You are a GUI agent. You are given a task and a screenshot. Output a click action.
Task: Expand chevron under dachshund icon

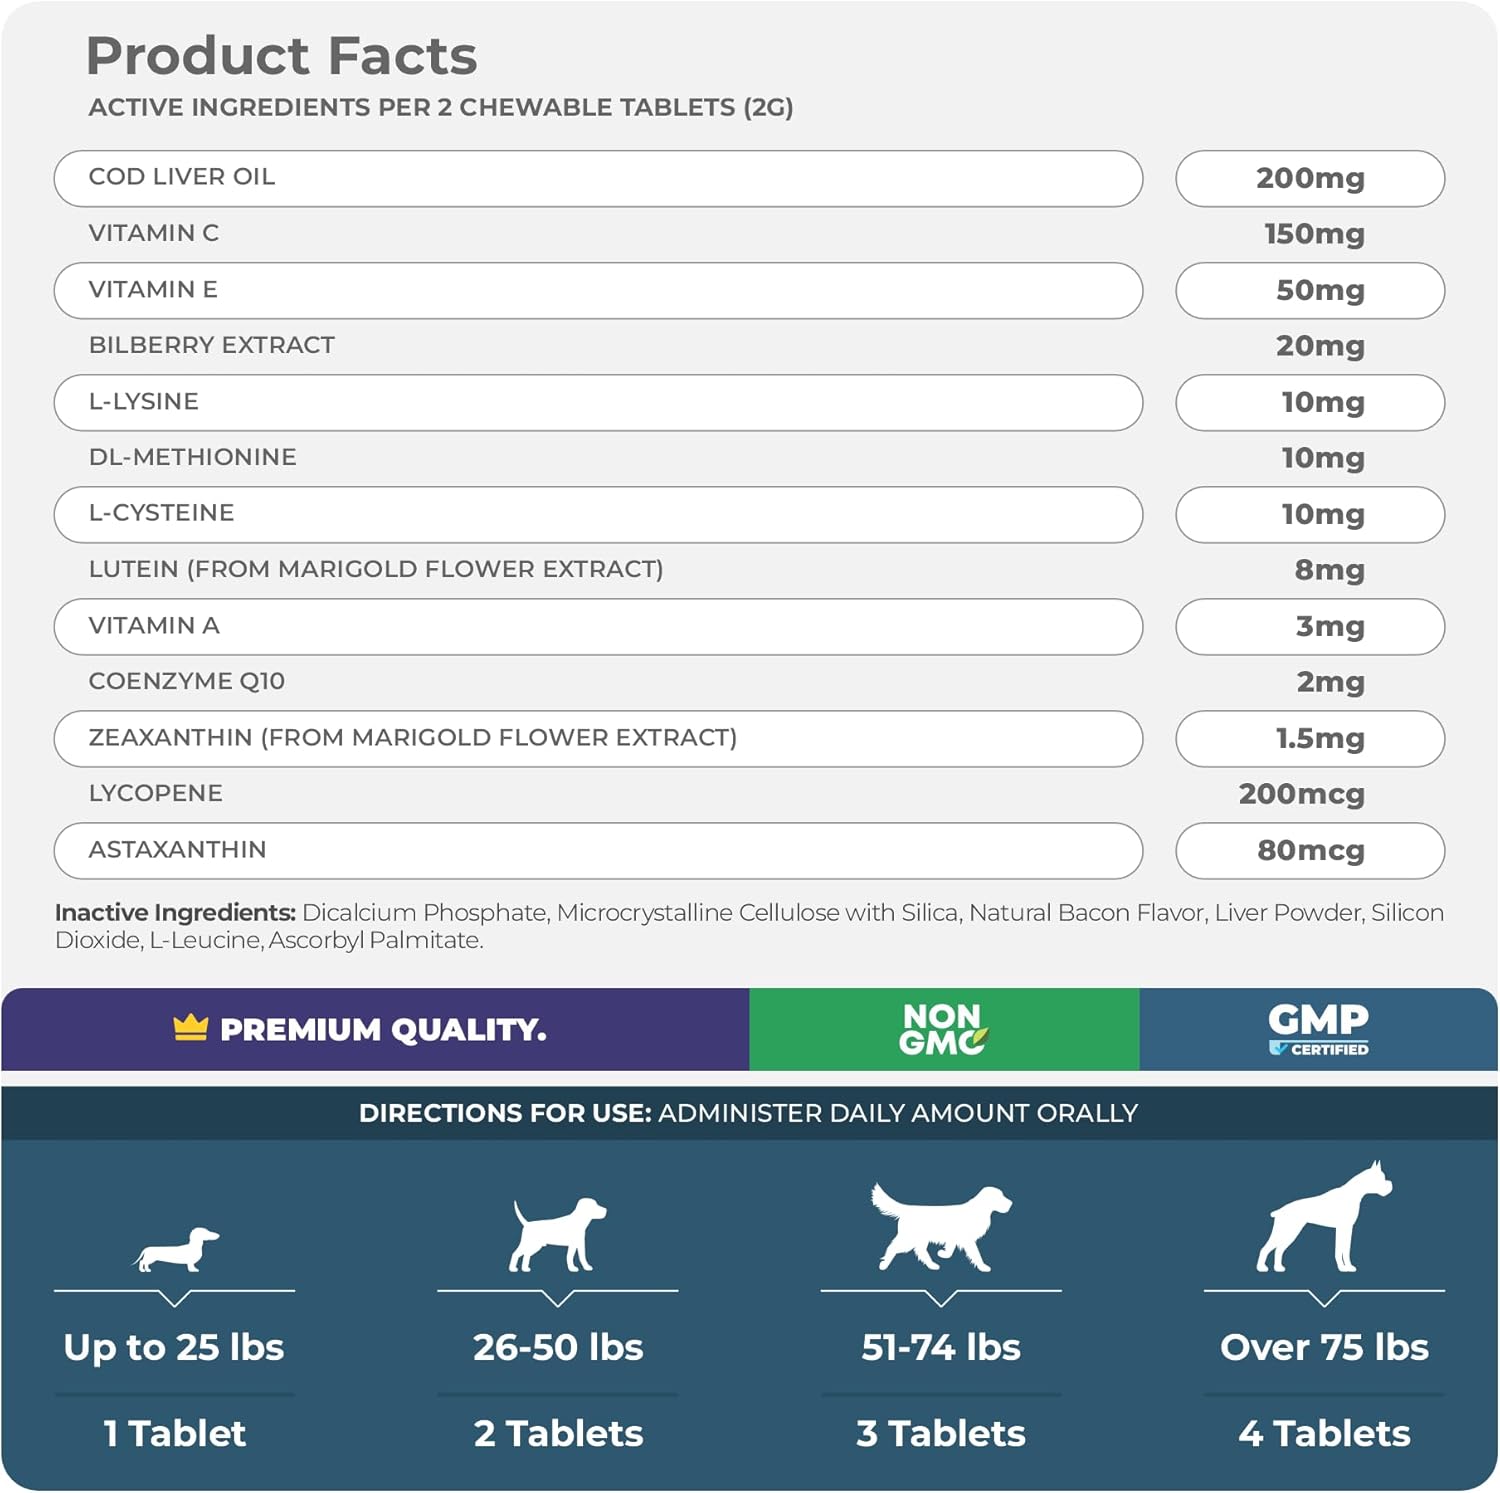click(x=175, y=1298)
